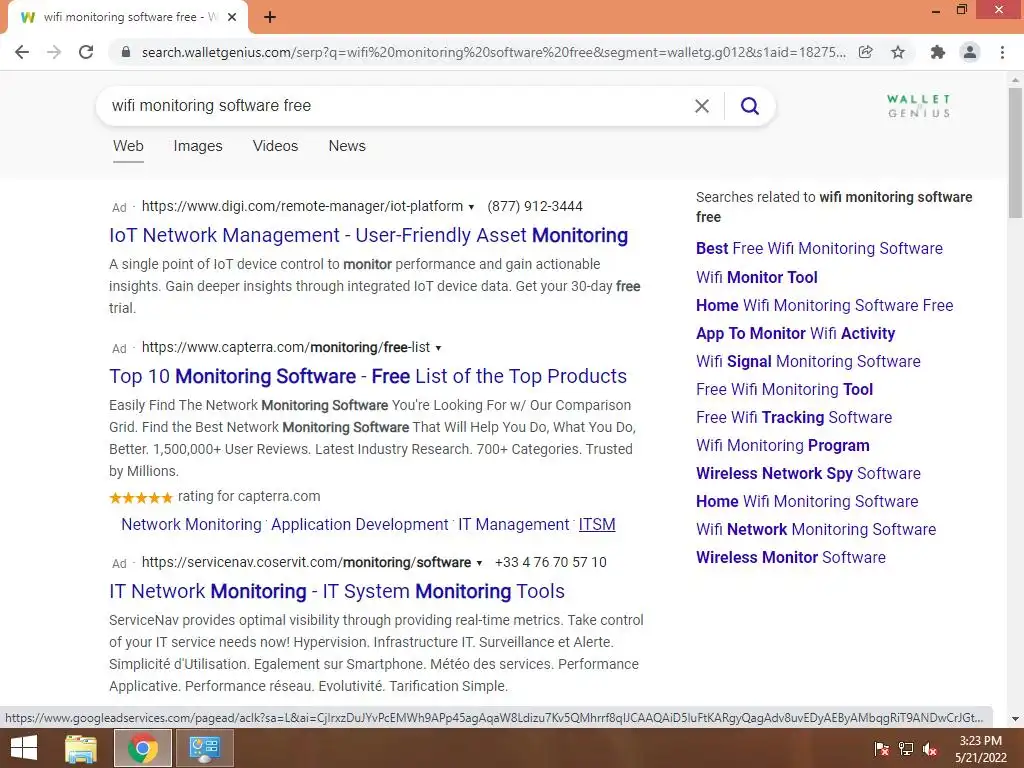Click the magnifying glass search button
Viewport: 1024px width, 768px height.
[750, 106]
